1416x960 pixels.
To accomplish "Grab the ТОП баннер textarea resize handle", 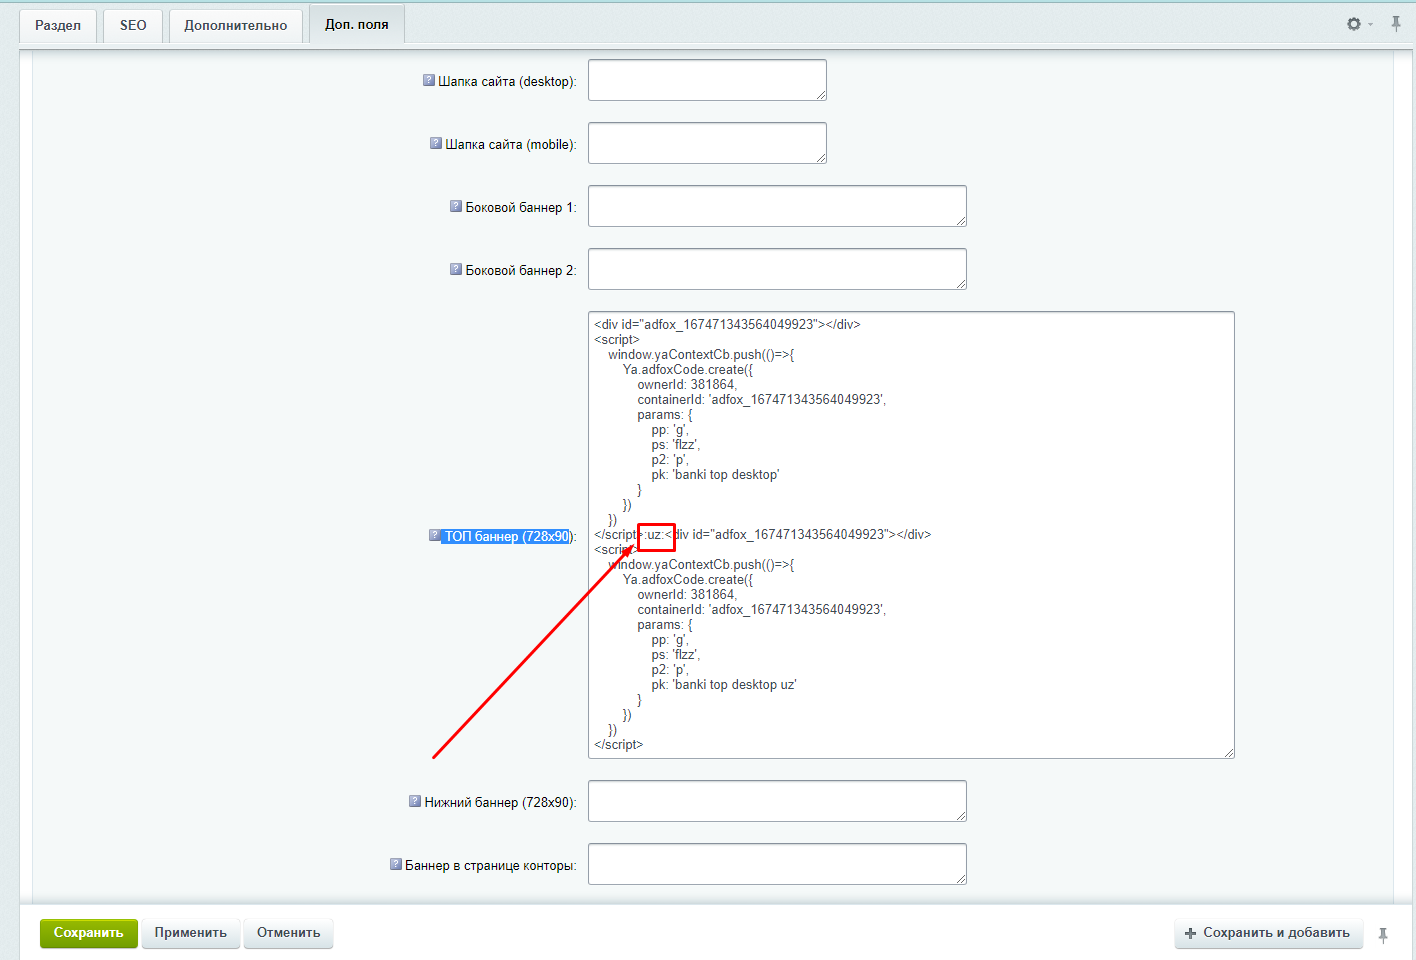I will pyautogui.click(x=1229, y=753).
